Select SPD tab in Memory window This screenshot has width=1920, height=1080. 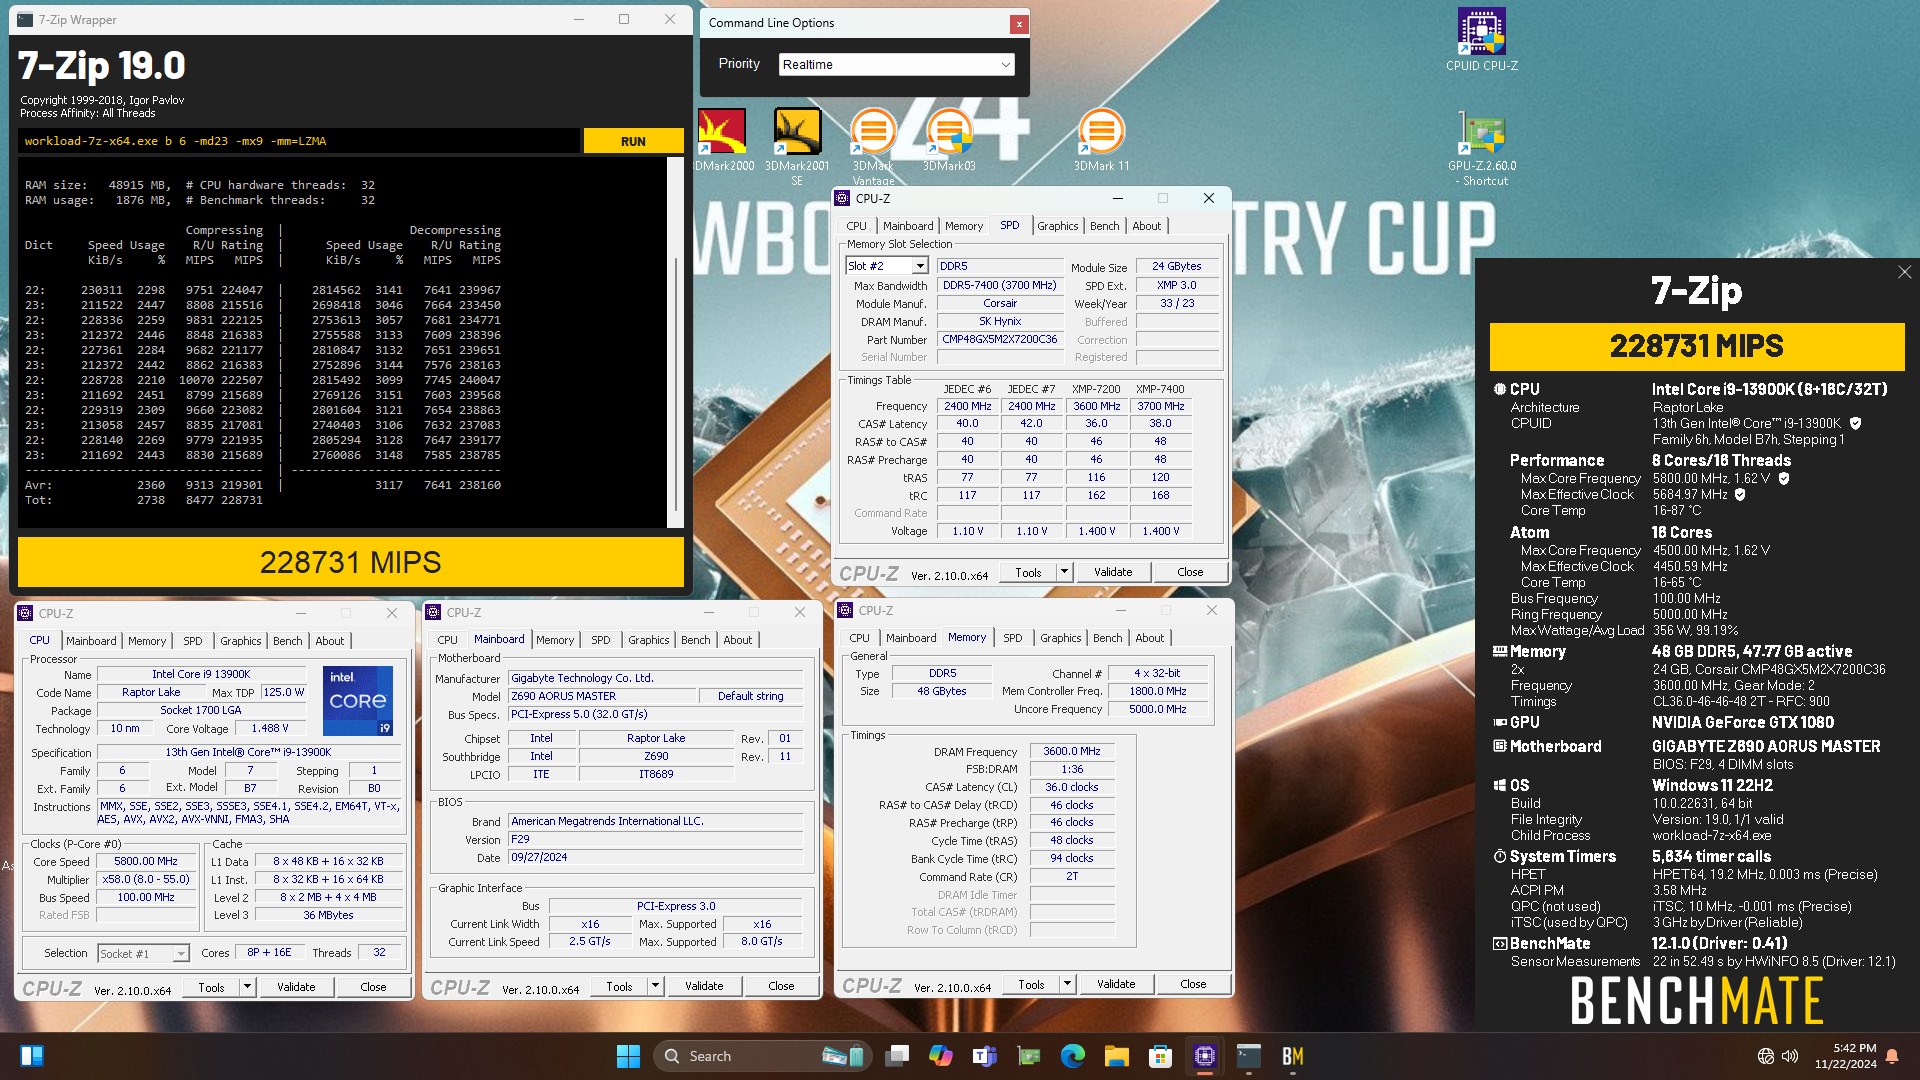pos(1012,638)
